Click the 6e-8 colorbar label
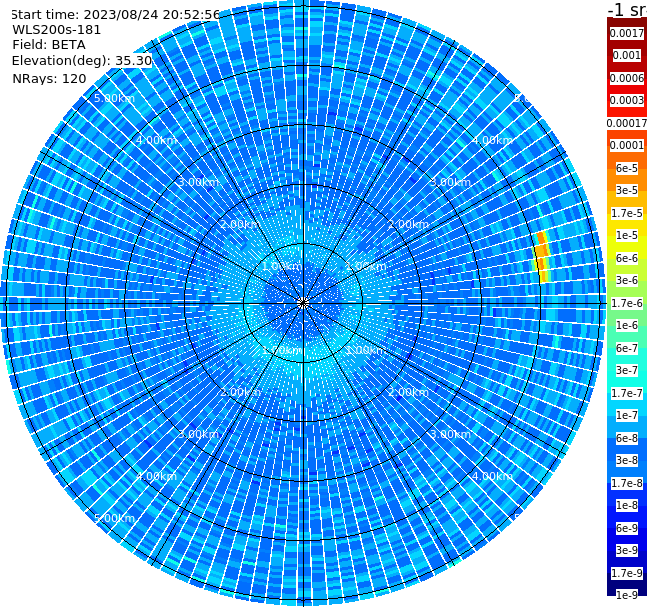Viewport: 647px width, 607px height. click(627, 438)
